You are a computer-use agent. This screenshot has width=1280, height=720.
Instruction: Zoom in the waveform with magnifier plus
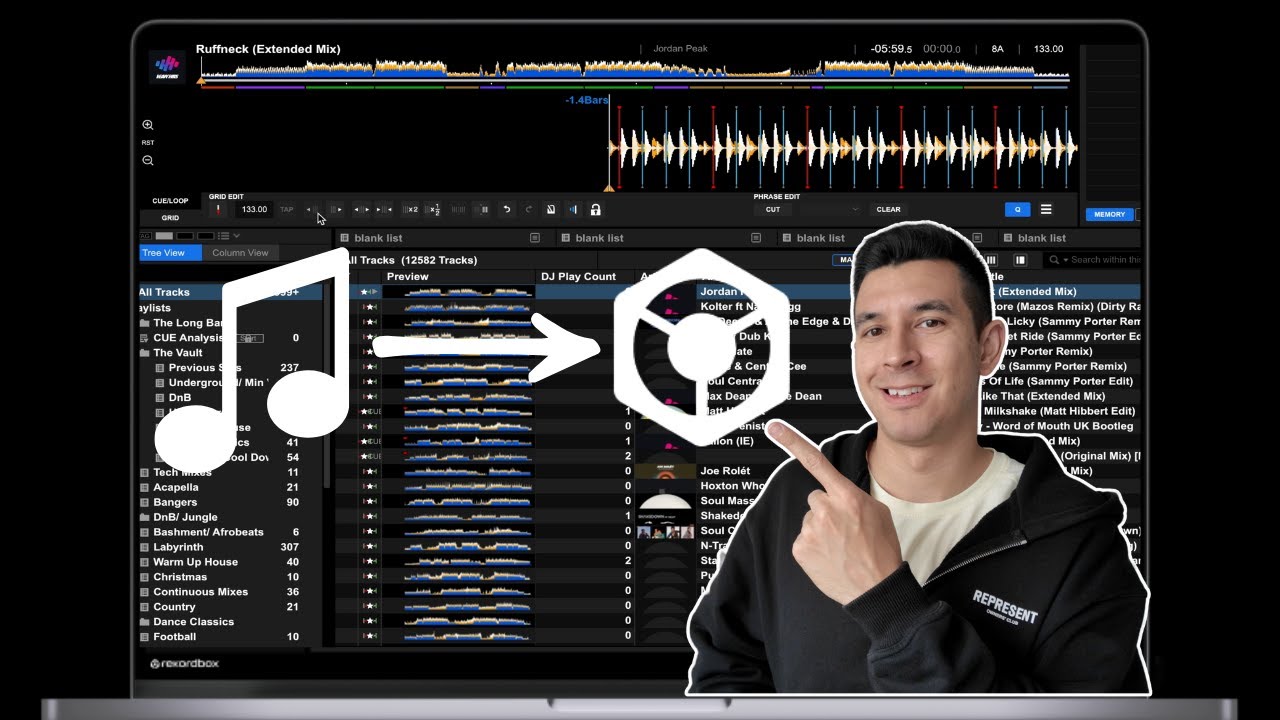[148, 125]
